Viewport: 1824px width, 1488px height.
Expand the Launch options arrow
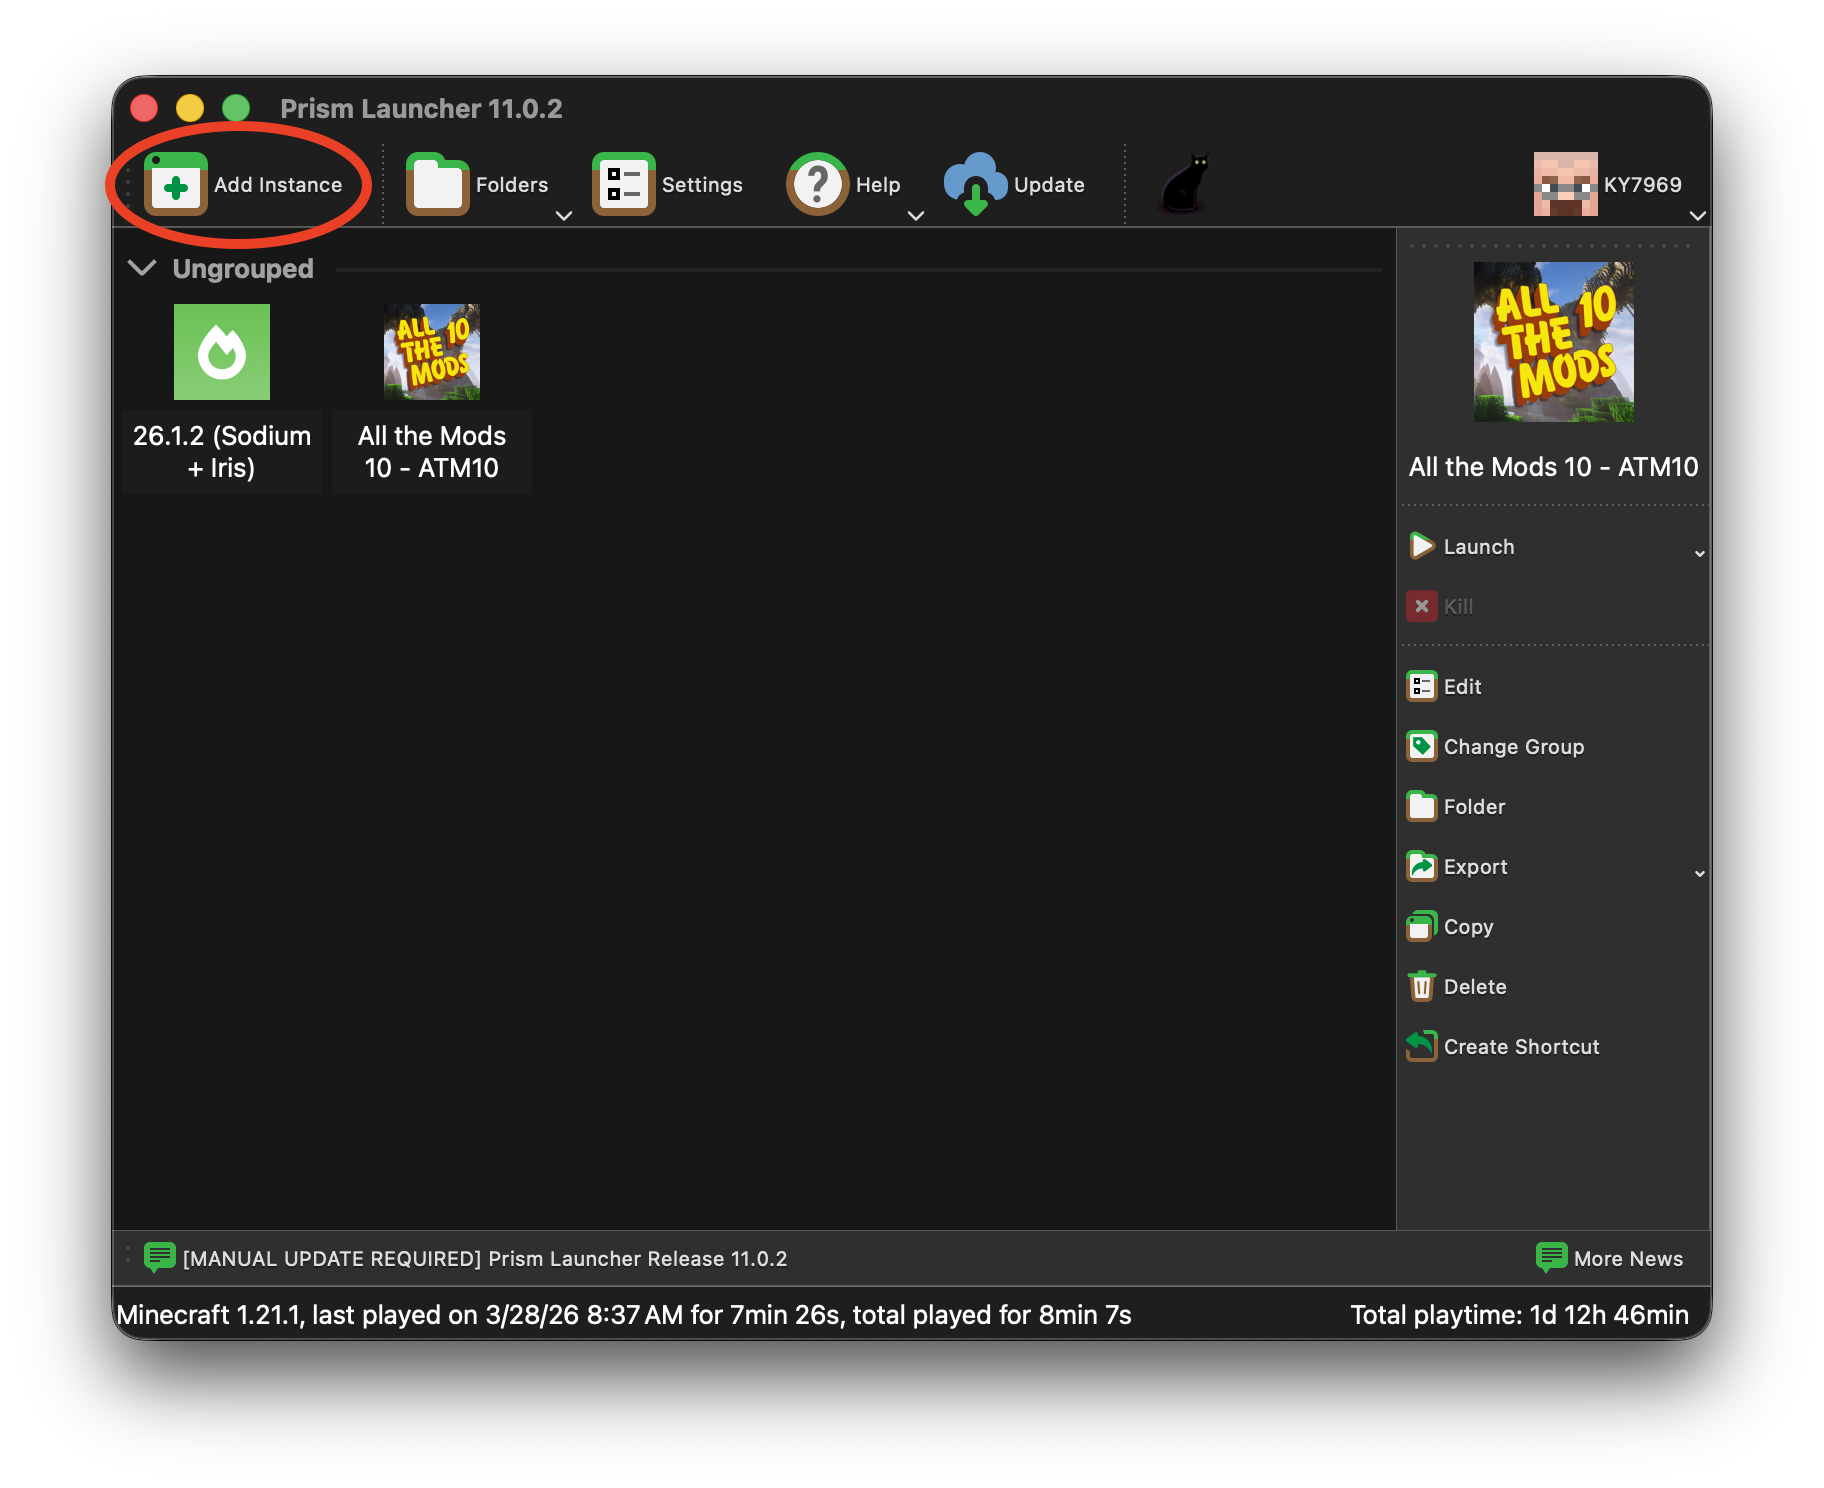pyautogui.click(x=1699, y=554)
